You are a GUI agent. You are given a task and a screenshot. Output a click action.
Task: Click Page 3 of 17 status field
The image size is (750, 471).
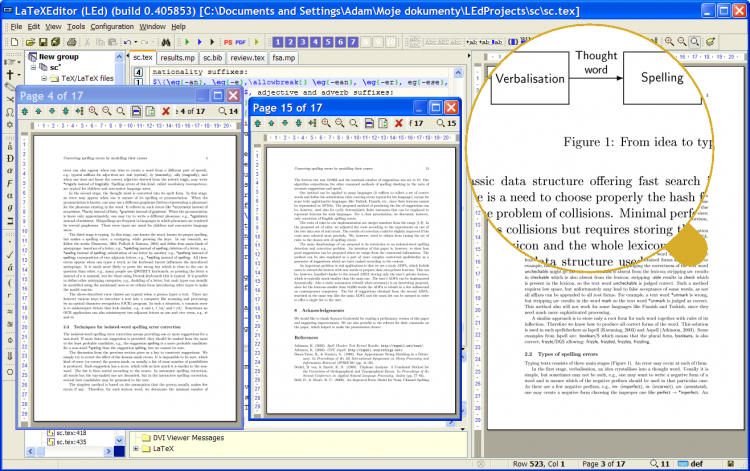604,464
